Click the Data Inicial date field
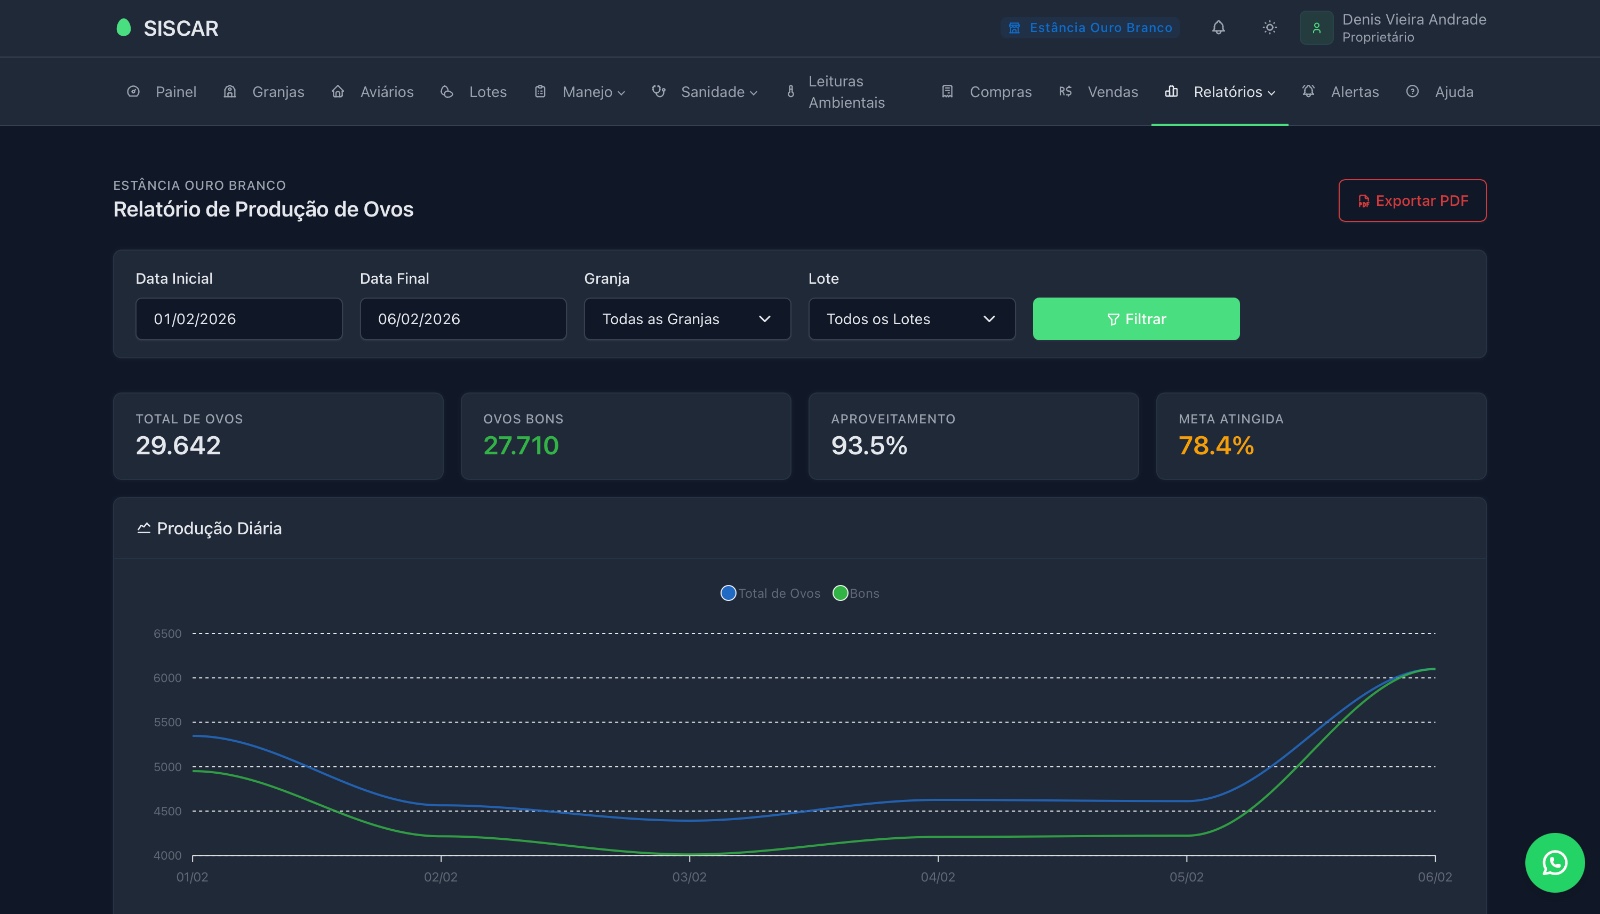The width and height of the screenshot is (1600, 914). pyautogui.click(x=238, y=319)
